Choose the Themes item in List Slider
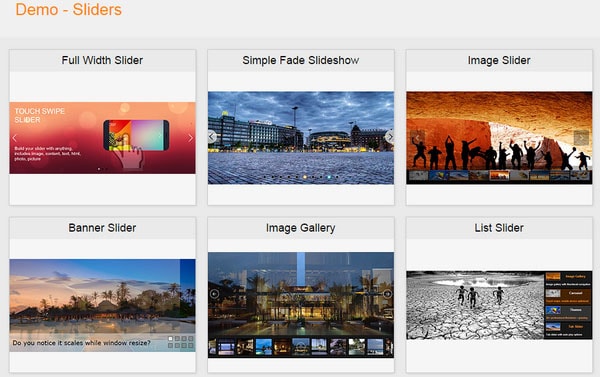Screen dimensions: 600x377 568,313
